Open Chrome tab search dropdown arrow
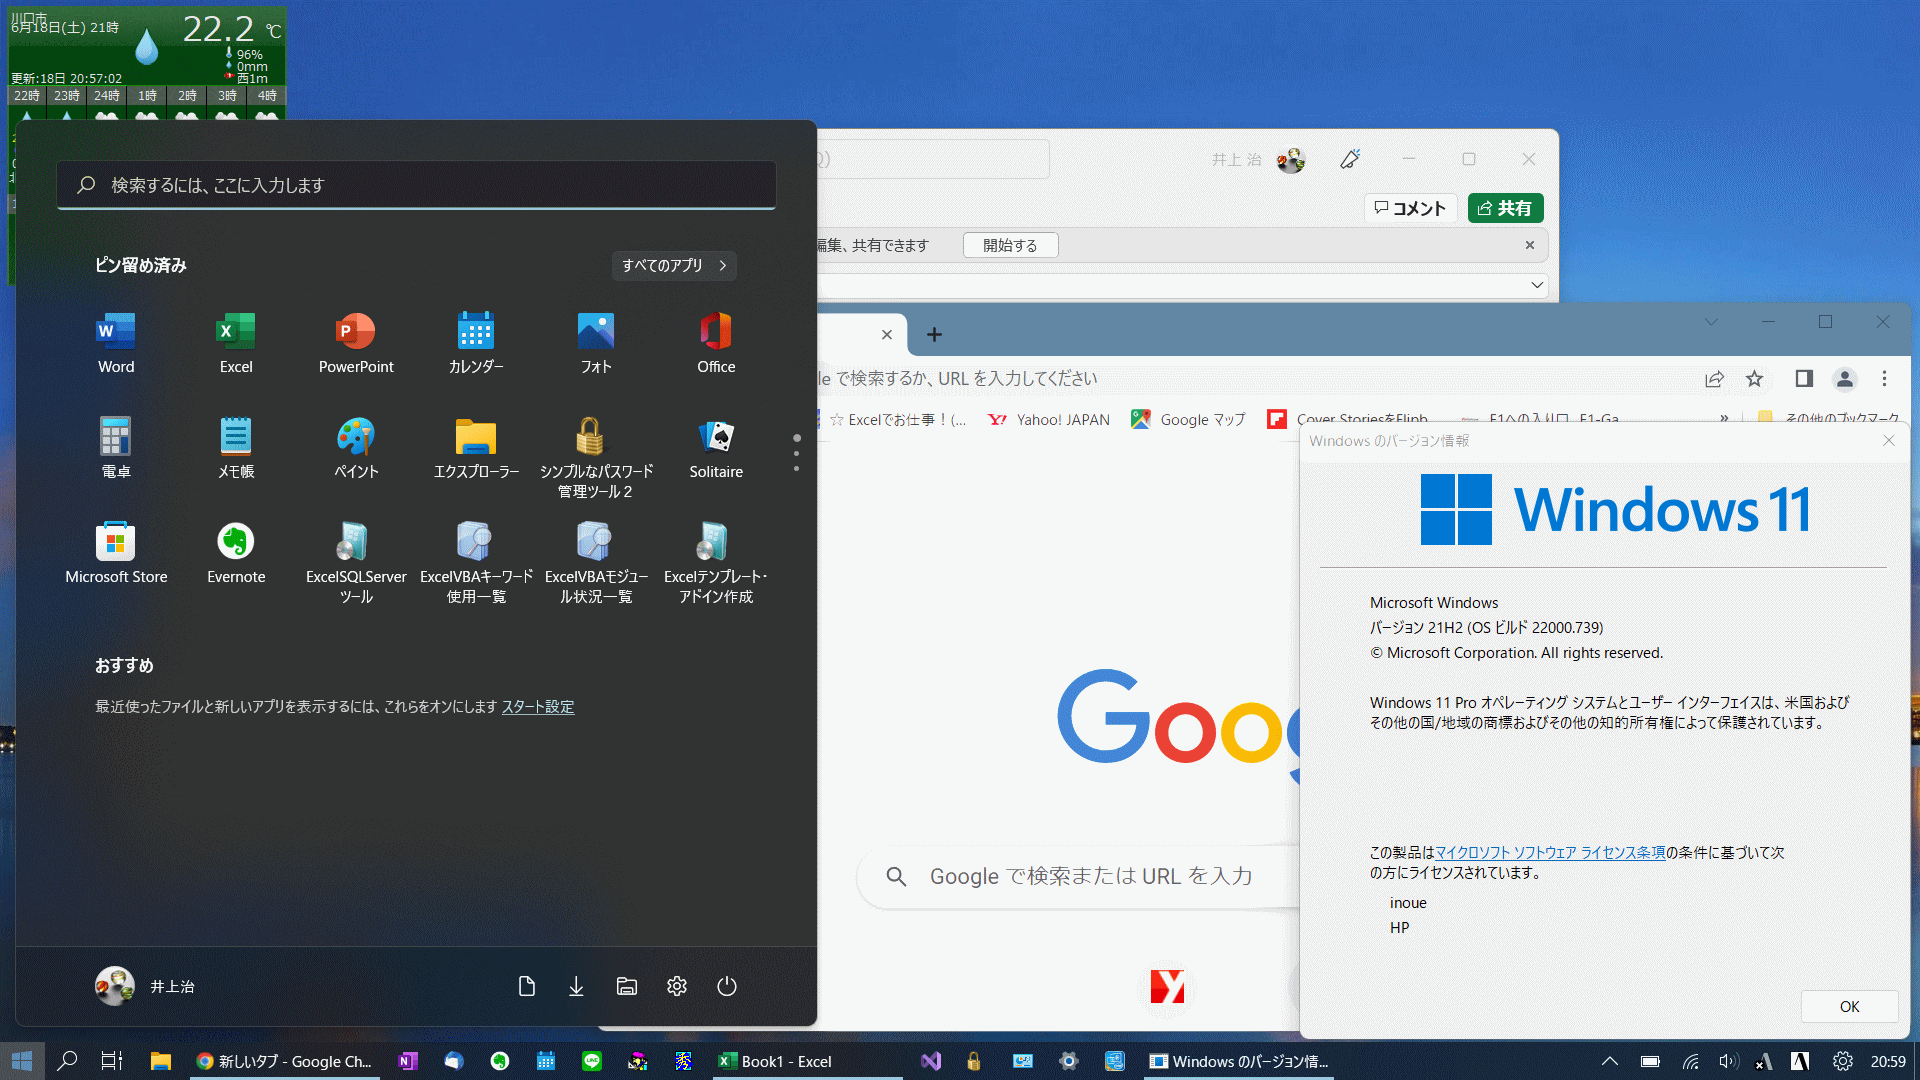Image resolution: width=1920 pixels, height=1080 pixels. [x=1711, y=322]
